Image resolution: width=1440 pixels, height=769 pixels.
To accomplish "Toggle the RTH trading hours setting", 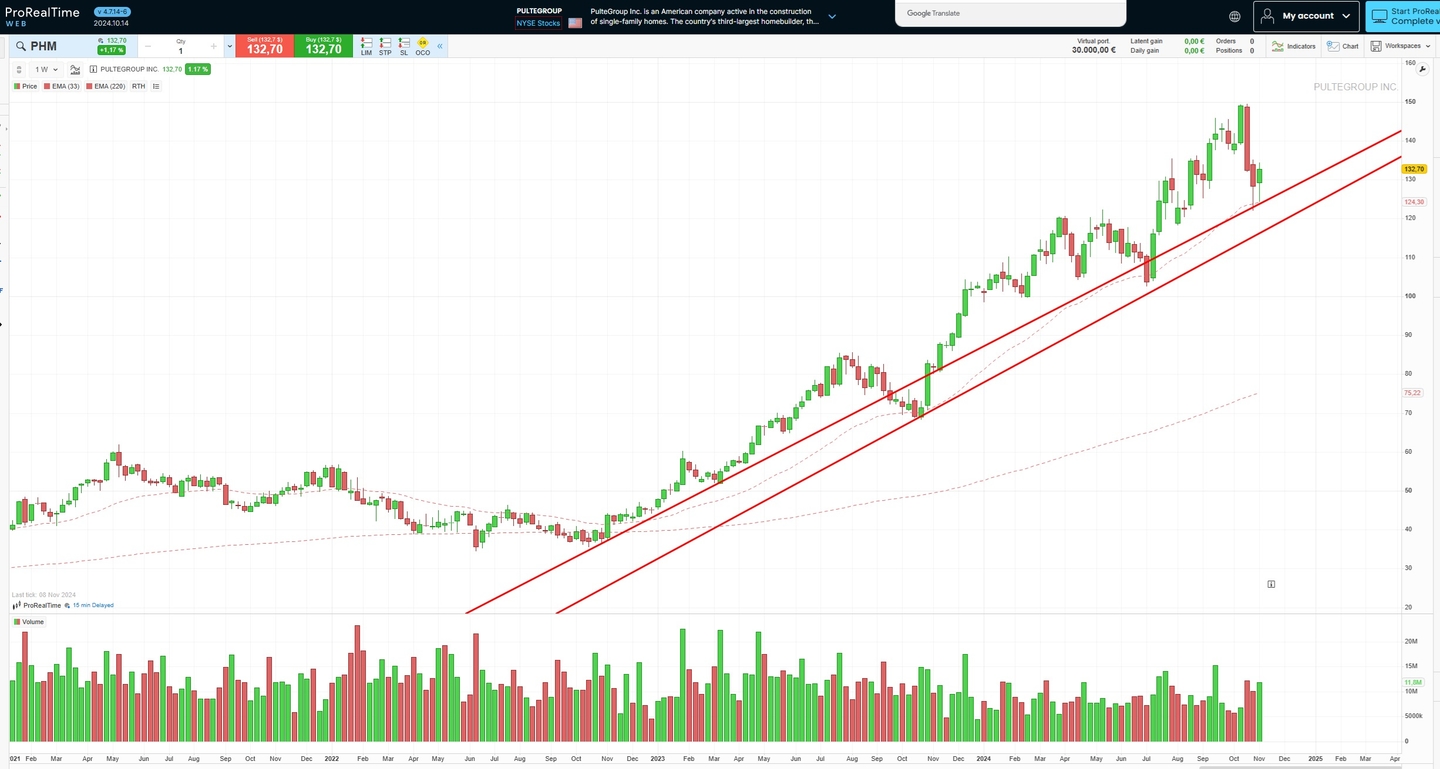I will coord(138,86).
